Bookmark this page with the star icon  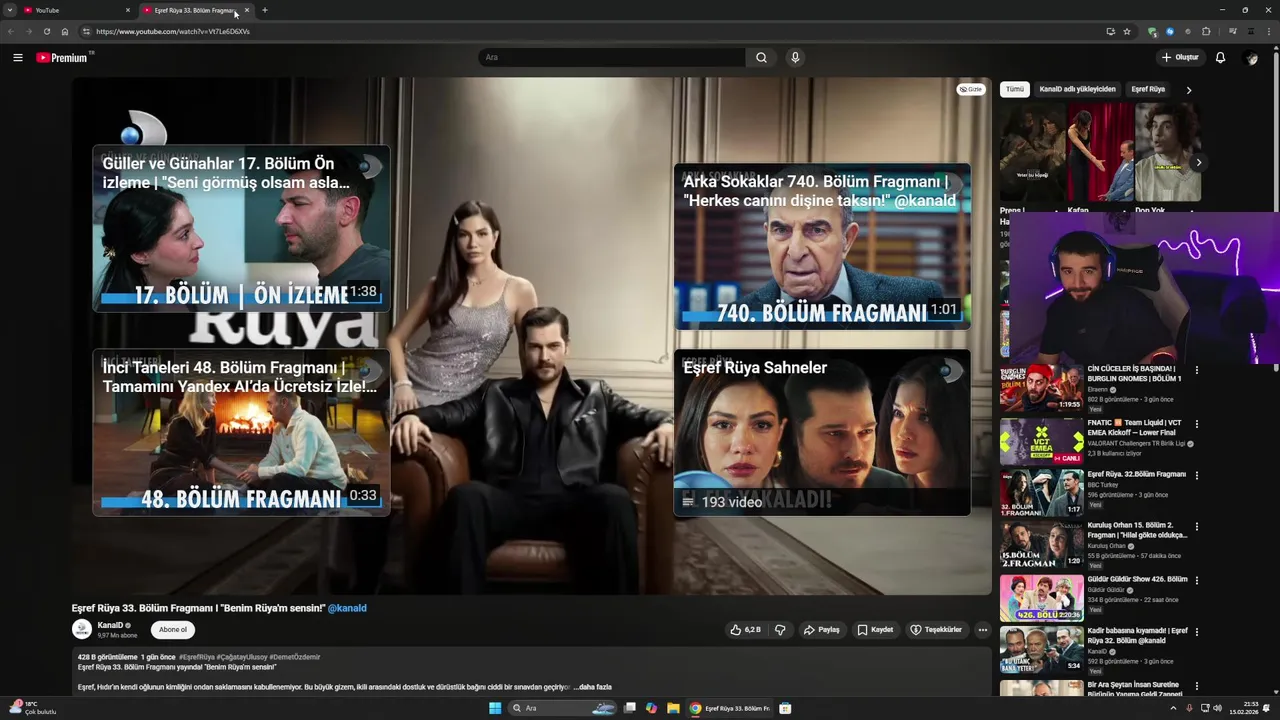point(1127,31)
